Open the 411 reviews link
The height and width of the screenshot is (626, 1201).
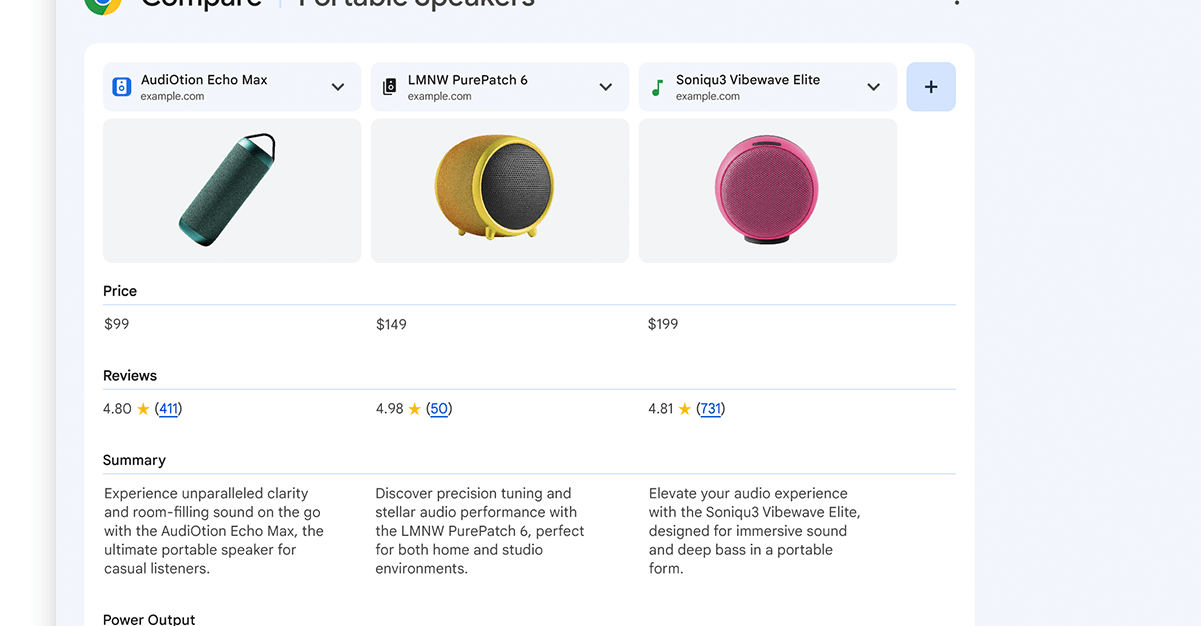[167, 408]
